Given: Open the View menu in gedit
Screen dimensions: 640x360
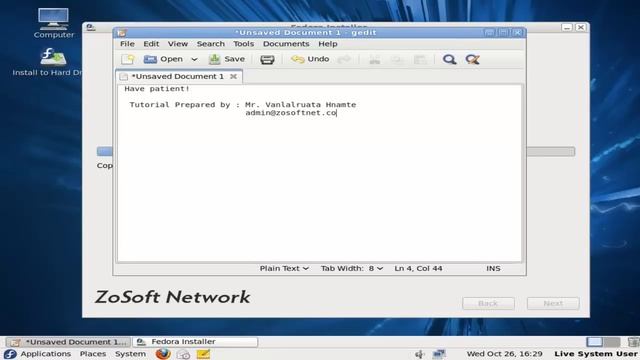Looking at the screenshot, I should (178, 44).
